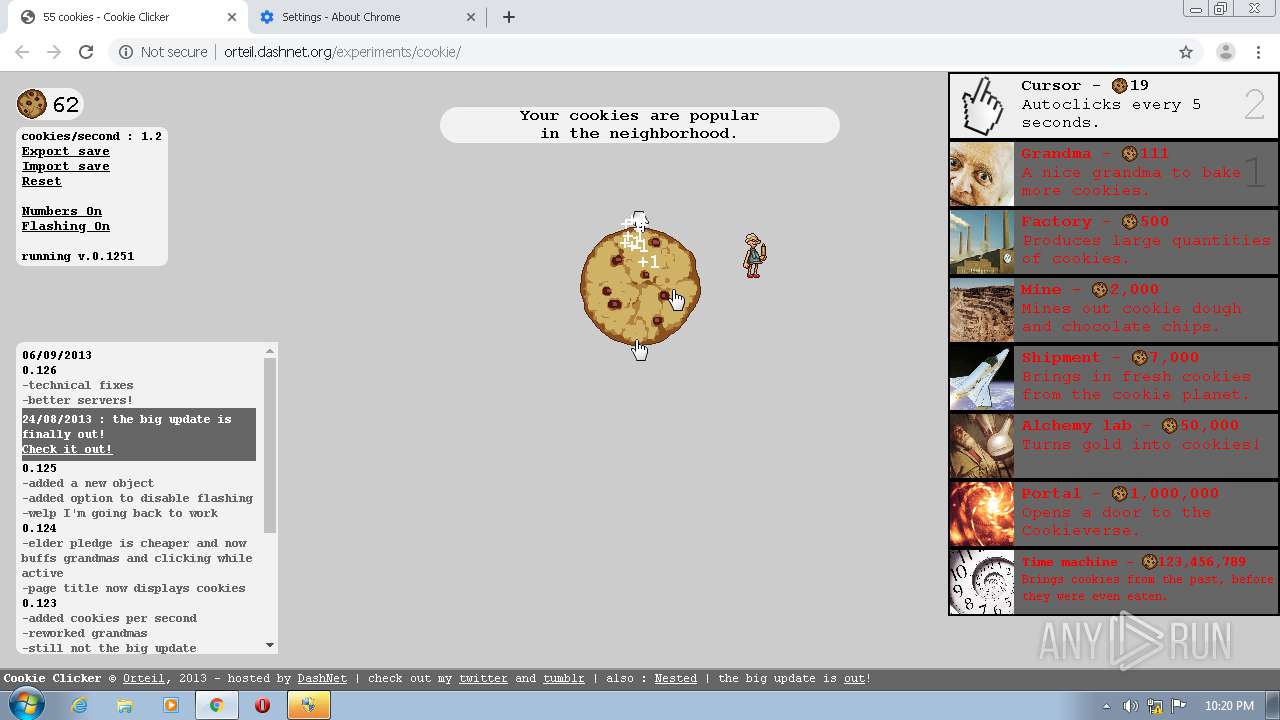Show hidden system tray icons

click(1106, 706)
